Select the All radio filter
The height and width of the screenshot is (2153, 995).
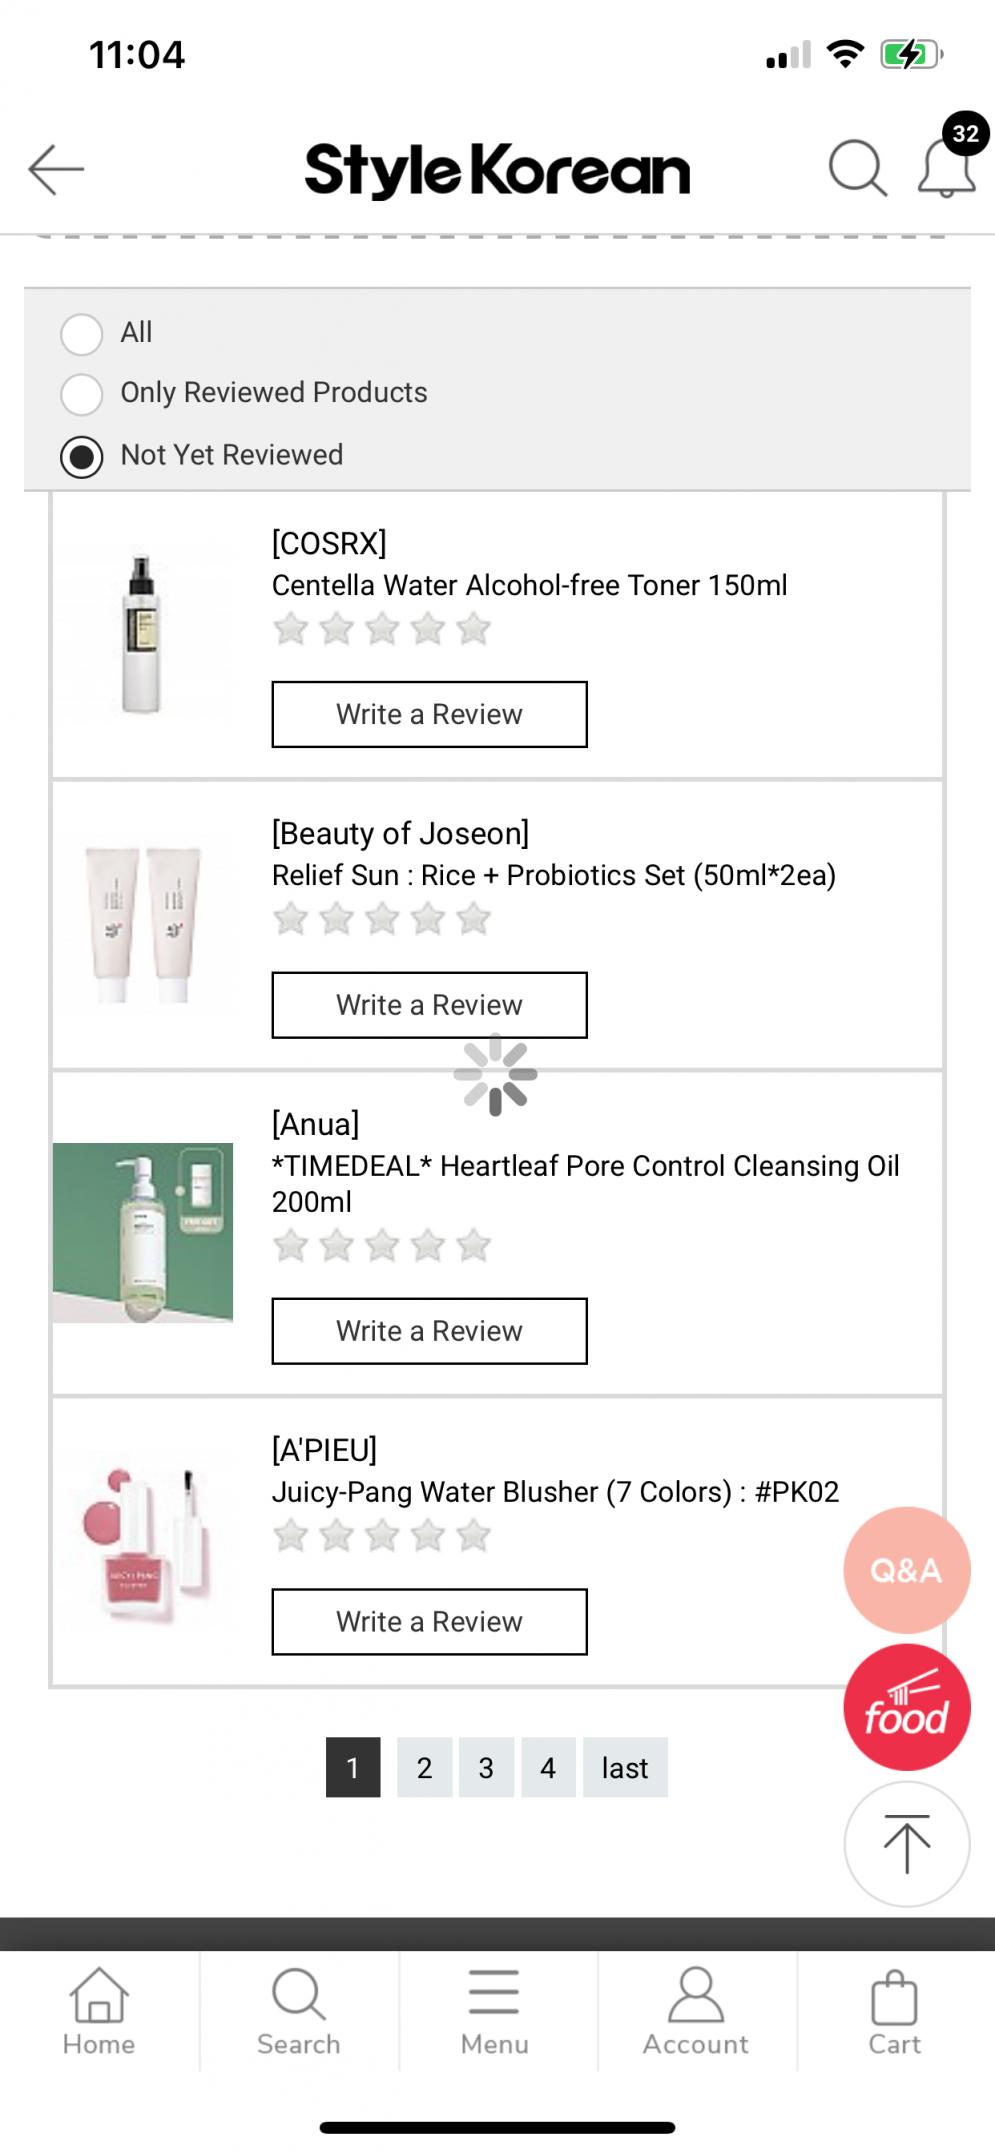coord(82,334)
